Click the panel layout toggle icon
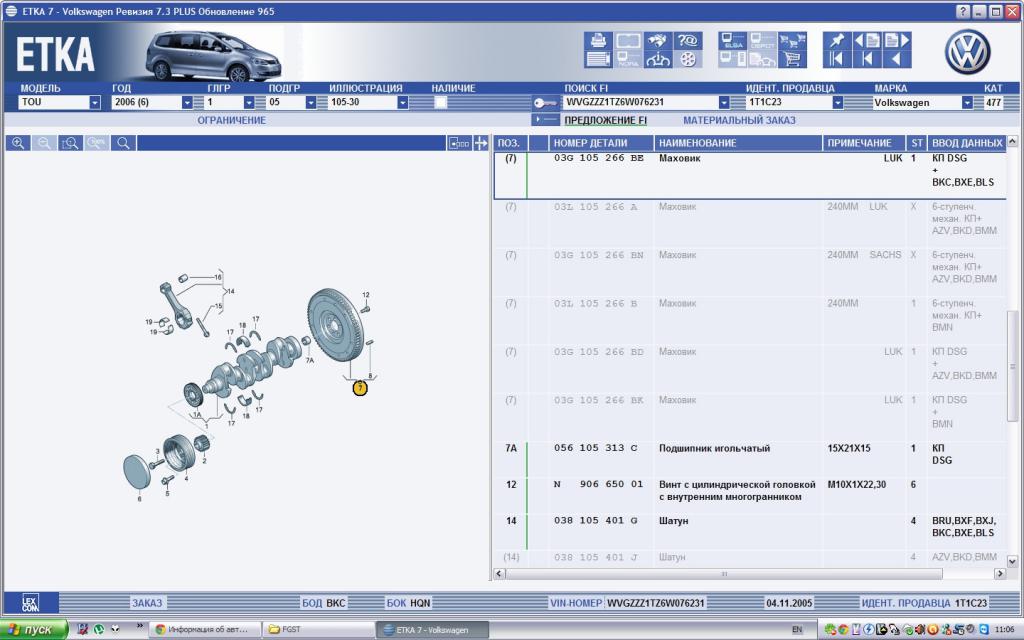This screenshot has height=640, width=1024. click(459, 143)
